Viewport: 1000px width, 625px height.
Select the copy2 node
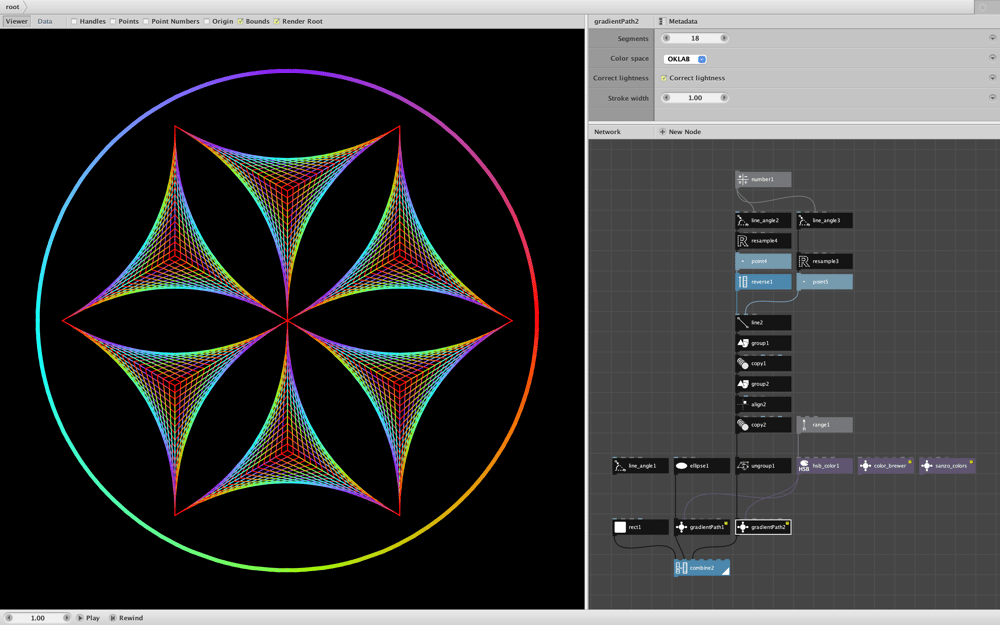763,424
